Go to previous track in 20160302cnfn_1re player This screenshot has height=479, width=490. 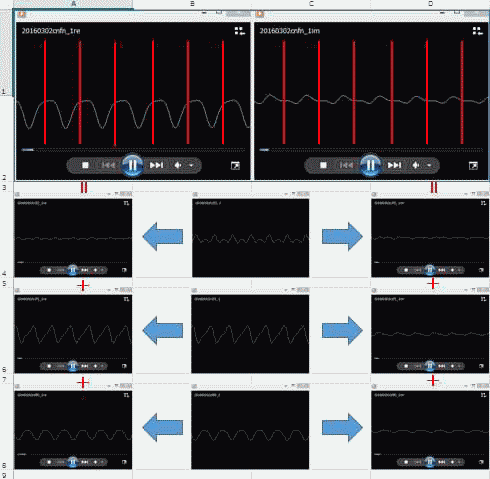pos(108,165)
